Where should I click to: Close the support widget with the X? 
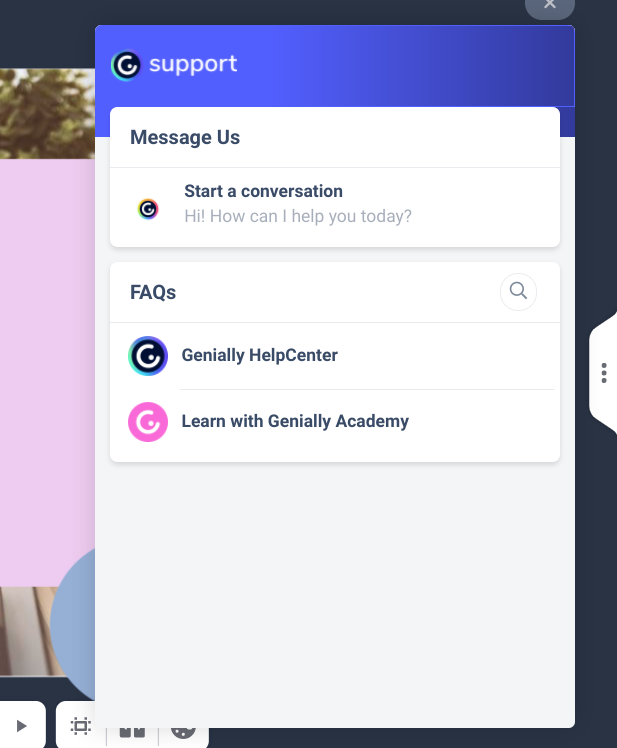(x=550, y=6)
